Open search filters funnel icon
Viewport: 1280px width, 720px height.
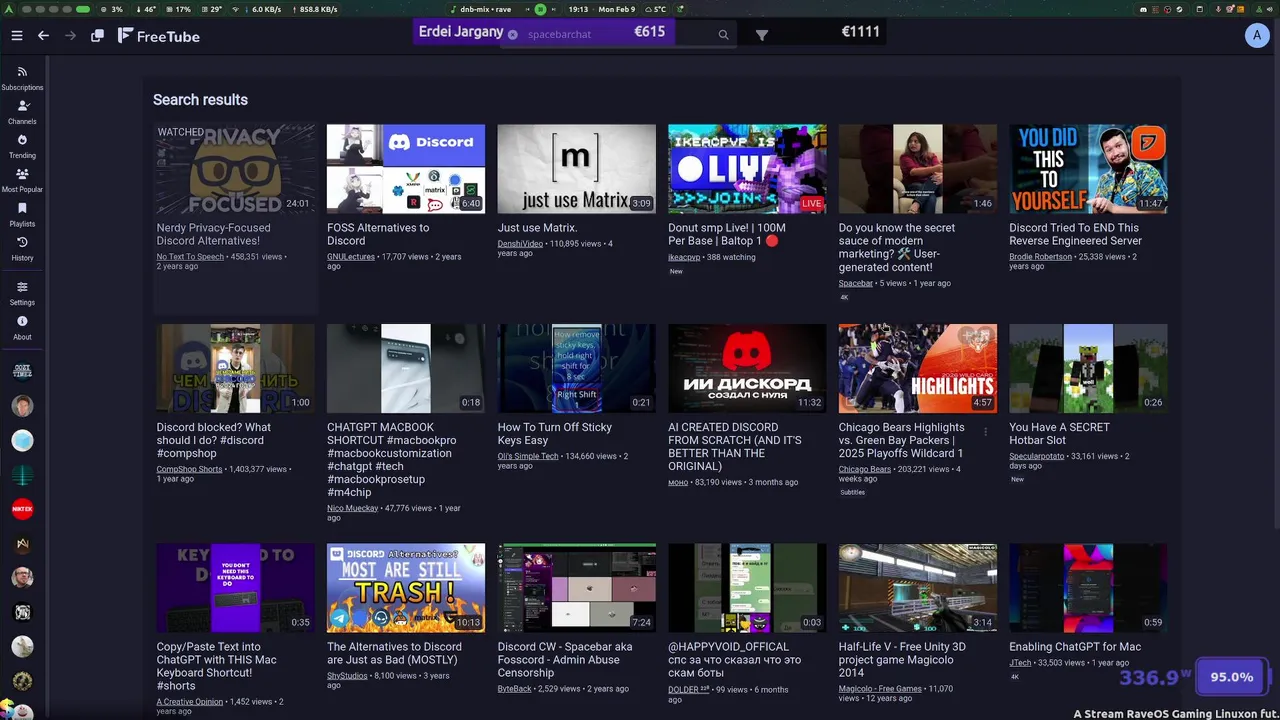(x=762, y=35)
